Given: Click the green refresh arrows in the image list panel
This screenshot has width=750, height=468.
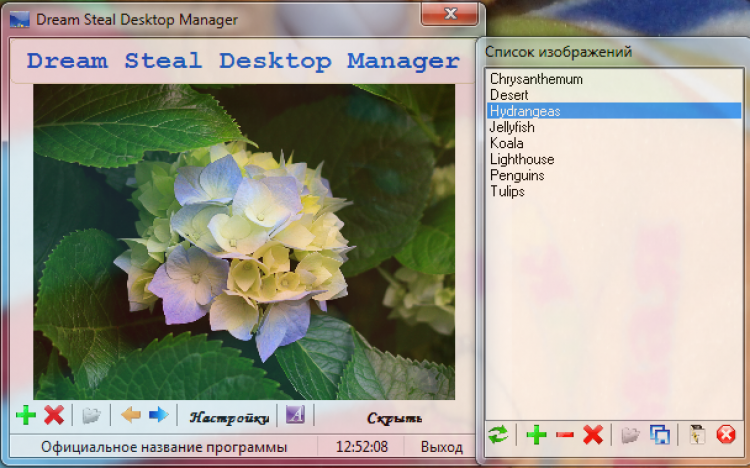Looking at the screenshot, I should (498, 435).
